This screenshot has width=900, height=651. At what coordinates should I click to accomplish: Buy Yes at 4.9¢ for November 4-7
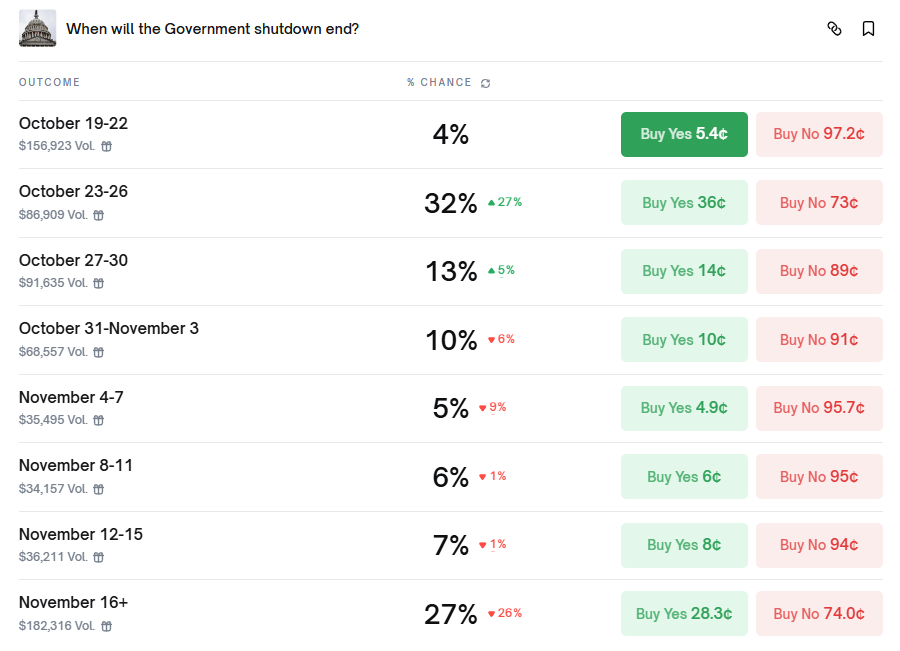pos(684,408)
